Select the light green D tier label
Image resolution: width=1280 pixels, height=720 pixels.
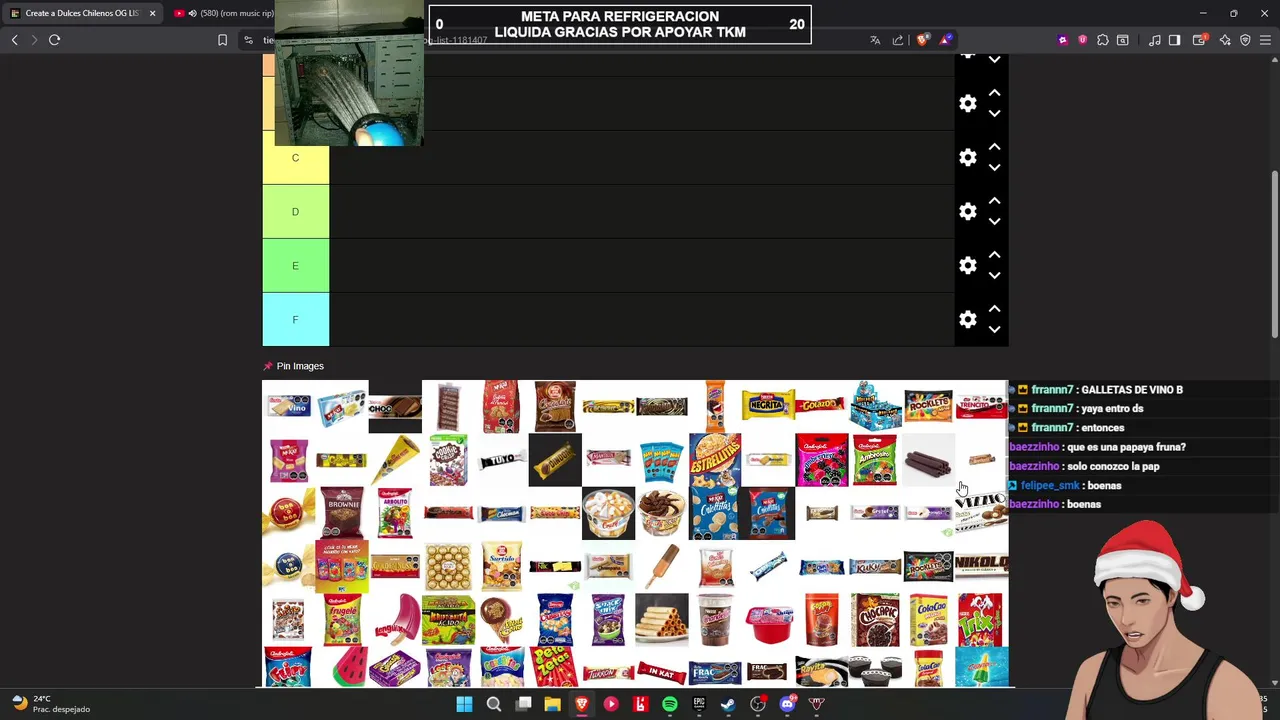[295, 212]
